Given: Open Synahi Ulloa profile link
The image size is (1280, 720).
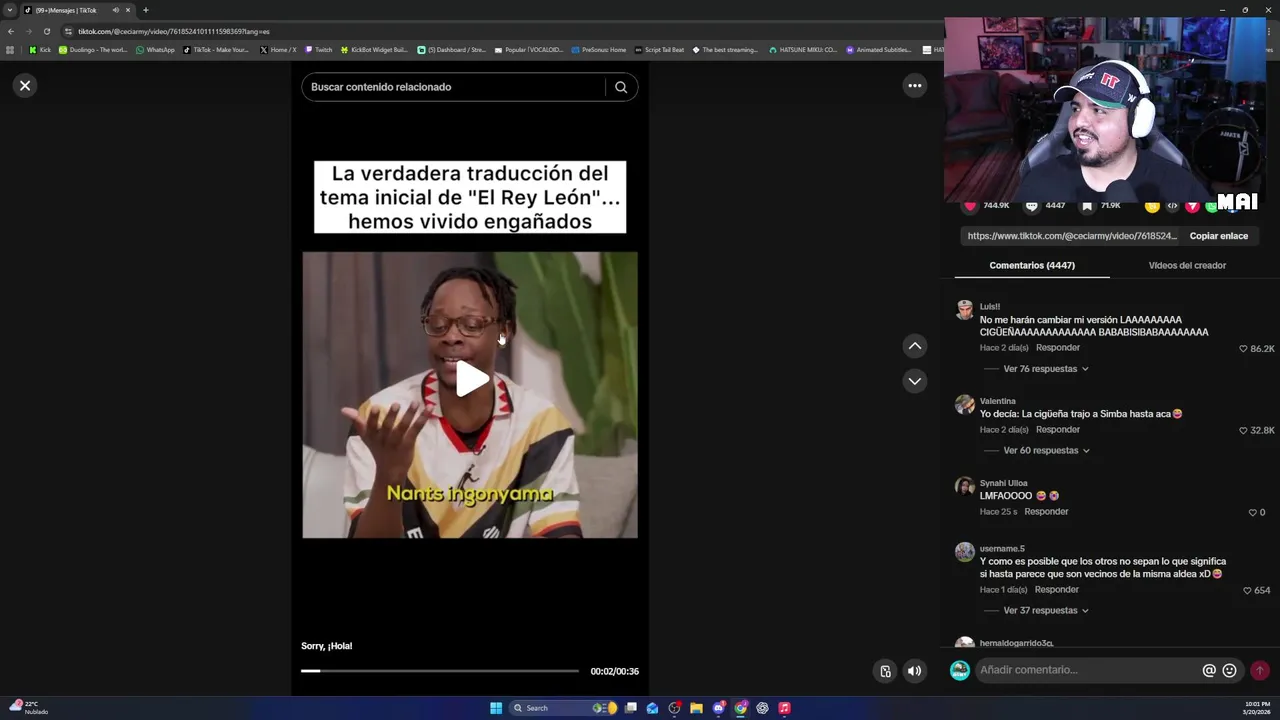Looking at the screenshot, I should [1003, 483].
